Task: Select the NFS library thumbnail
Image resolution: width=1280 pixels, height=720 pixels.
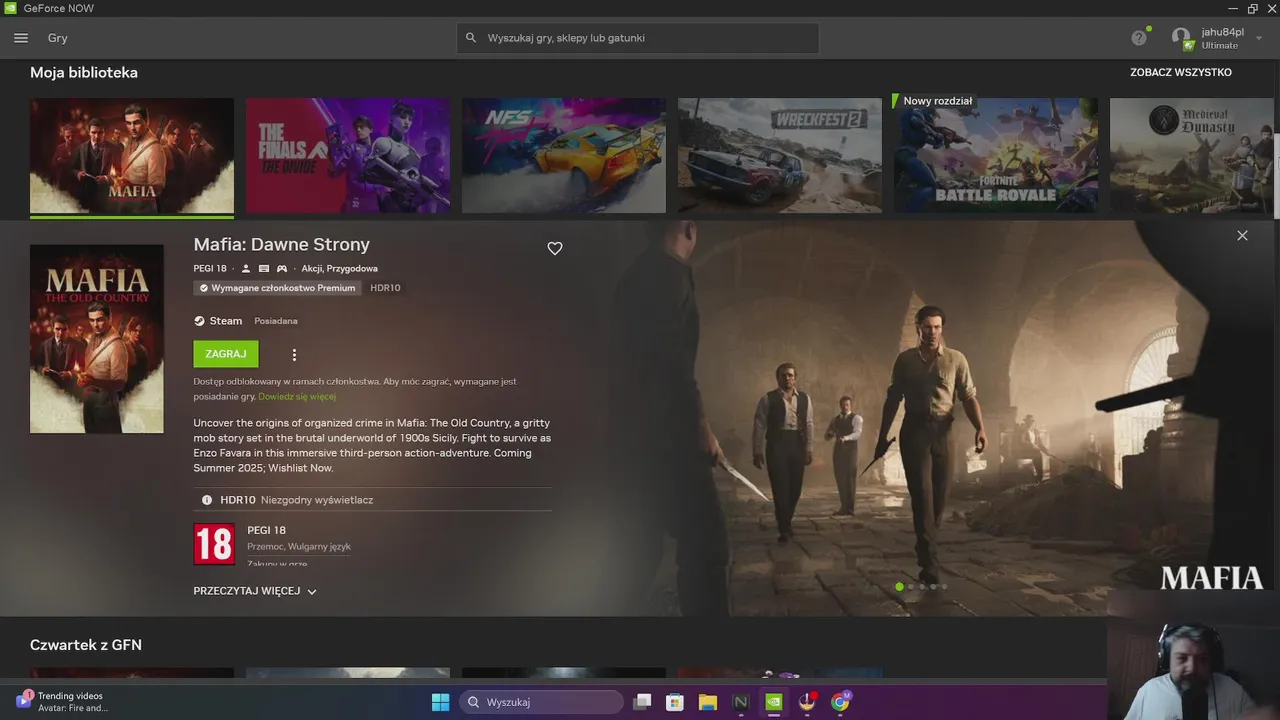Action: click(564, 155)
